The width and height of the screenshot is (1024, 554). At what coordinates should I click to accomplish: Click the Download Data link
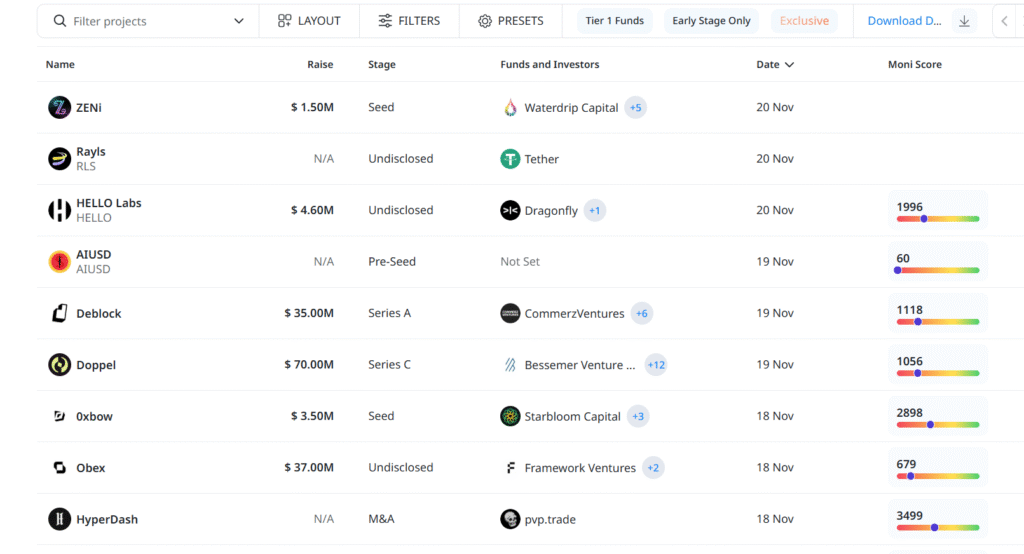pyautogui.click(x=904, y=21)
